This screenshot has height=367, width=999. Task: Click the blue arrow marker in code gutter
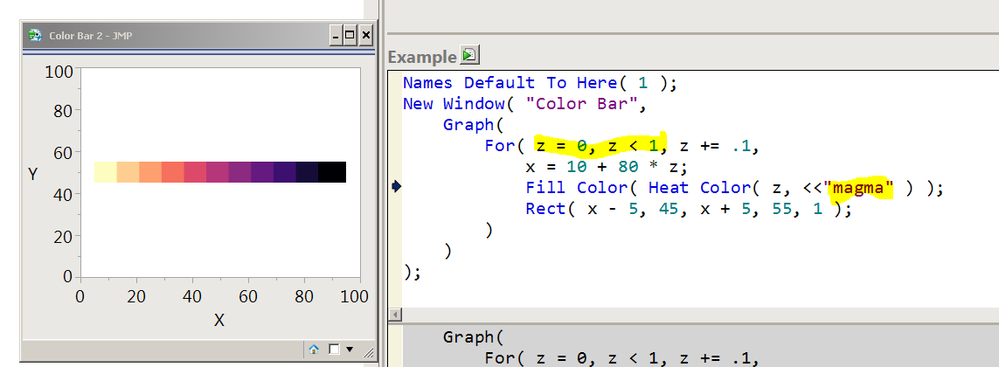pos(396,186)
